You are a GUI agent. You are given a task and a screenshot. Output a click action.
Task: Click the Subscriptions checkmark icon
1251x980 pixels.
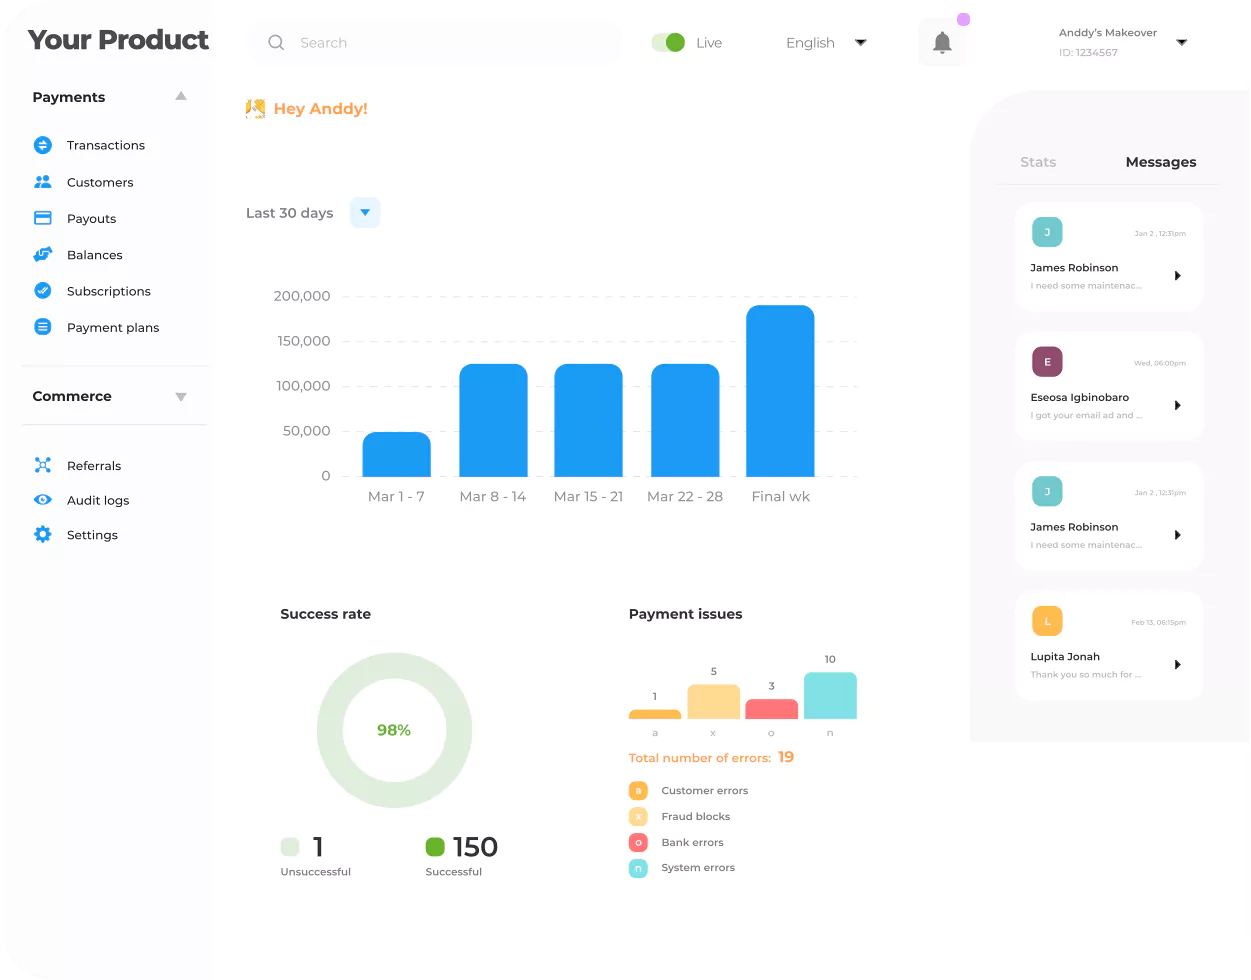coord(42,291)
